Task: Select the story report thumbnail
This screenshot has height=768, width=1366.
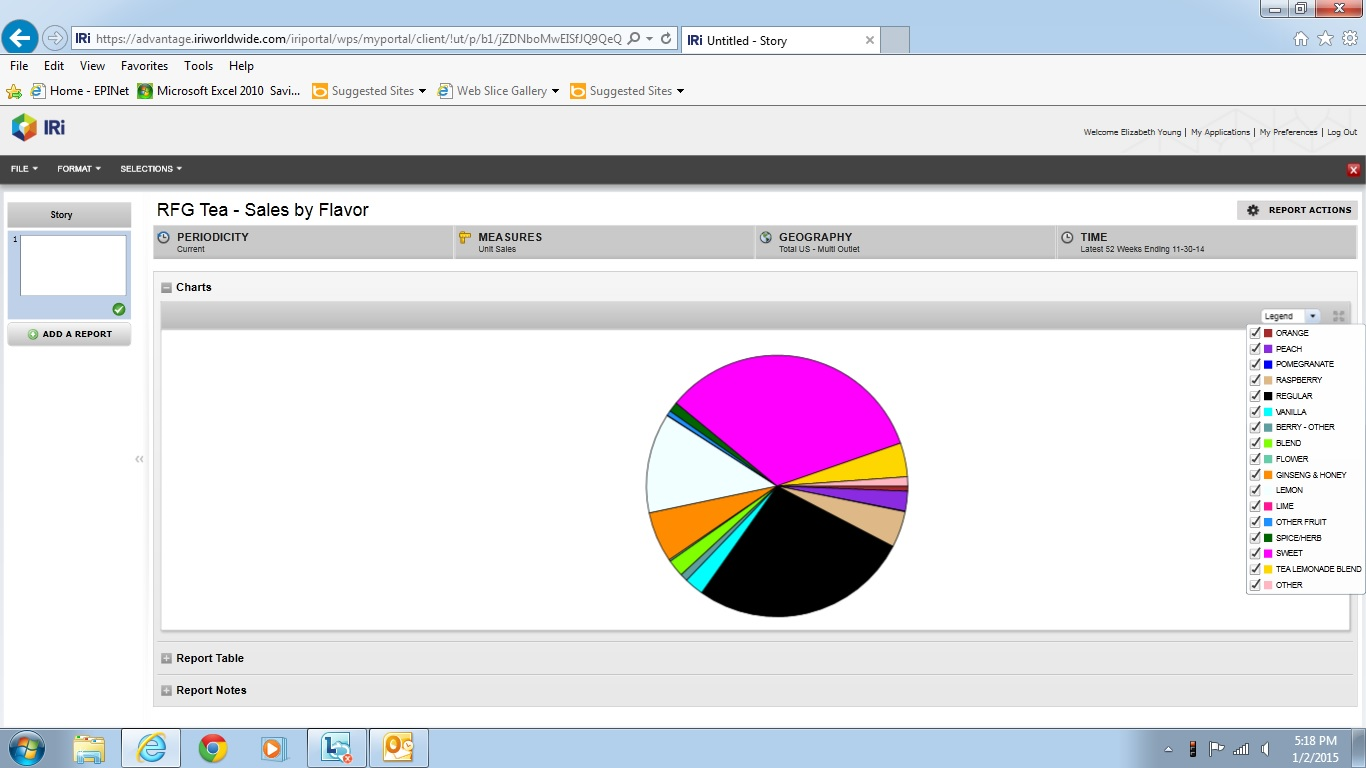Action: (x=73, y=266)
